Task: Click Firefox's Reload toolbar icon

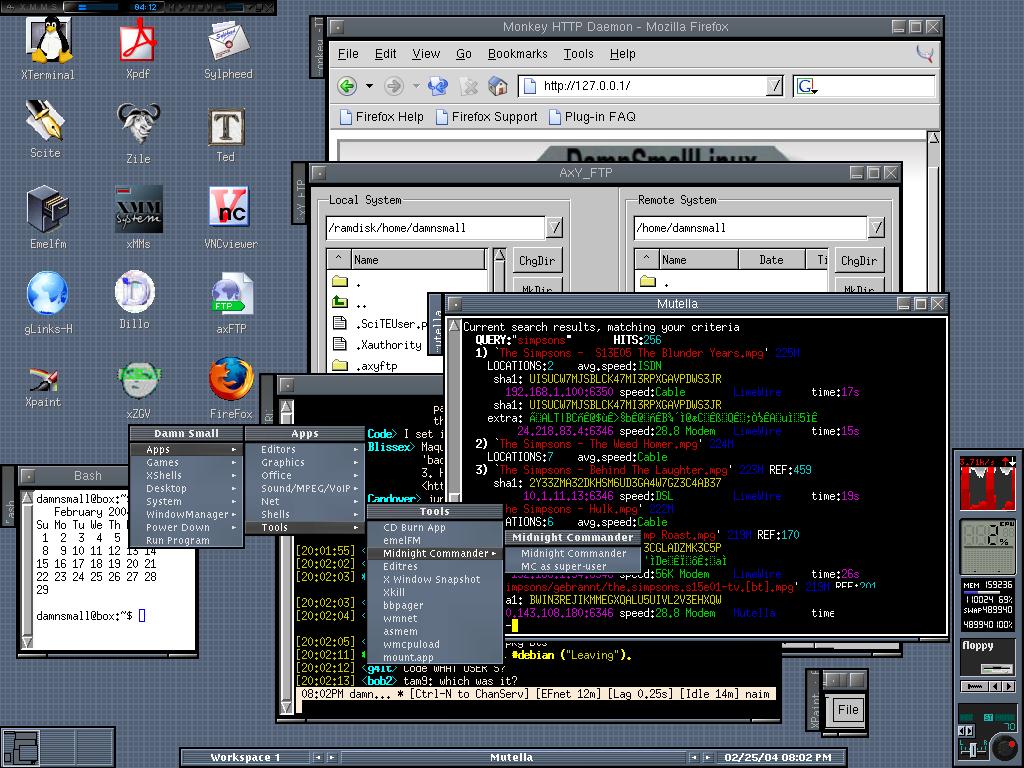Action: [438, 86]
